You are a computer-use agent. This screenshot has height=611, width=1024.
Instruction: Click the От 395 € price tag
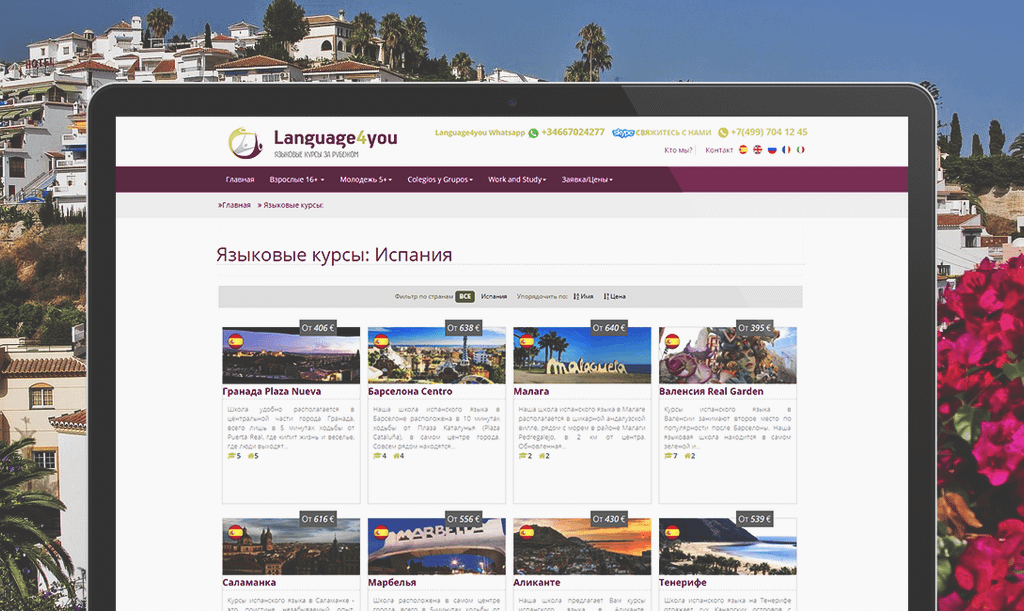755,328
